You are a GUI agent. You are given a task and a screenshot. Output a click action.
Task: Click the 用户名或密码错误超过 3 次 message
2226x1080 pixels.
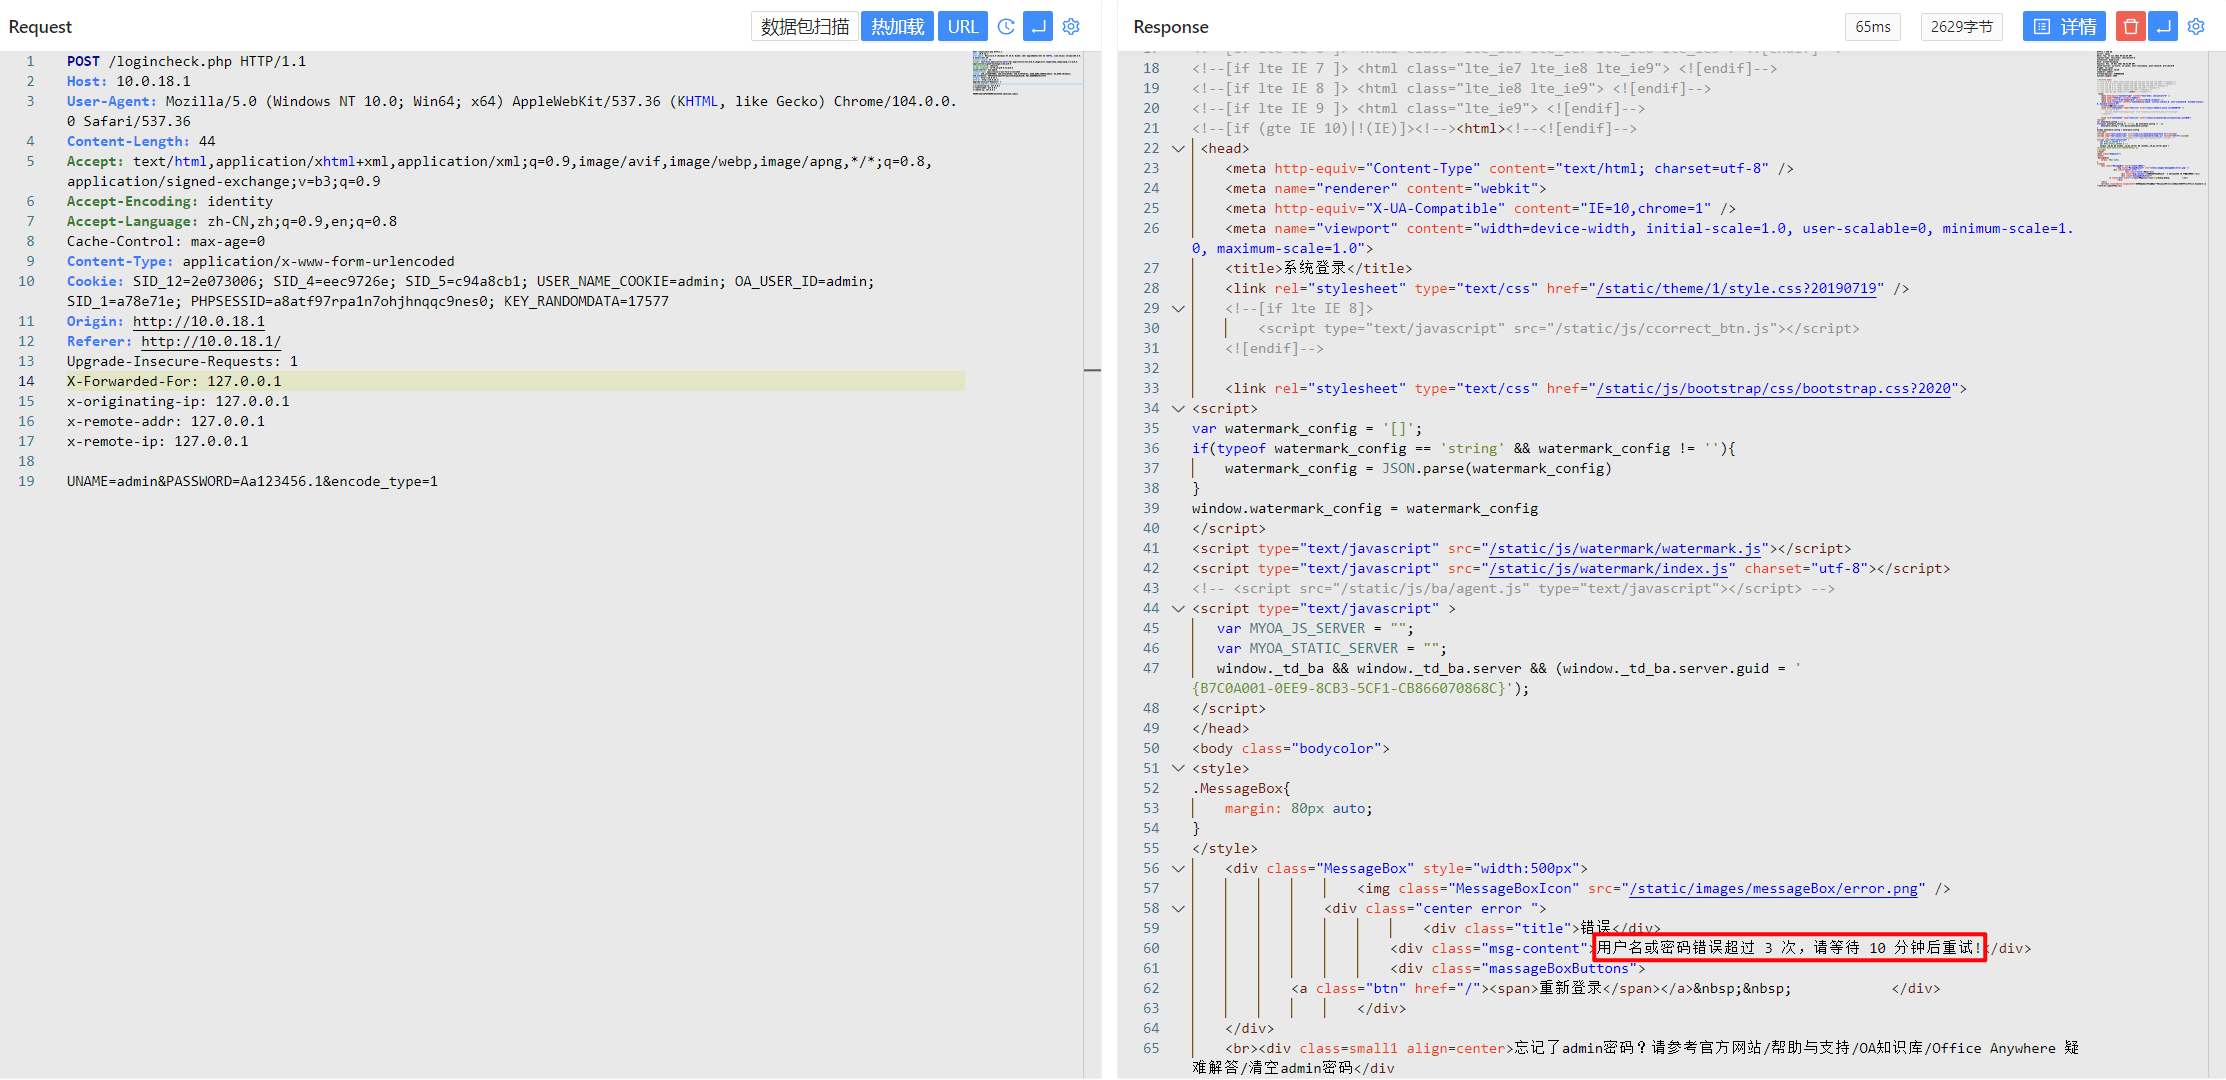pos(1788,947)
